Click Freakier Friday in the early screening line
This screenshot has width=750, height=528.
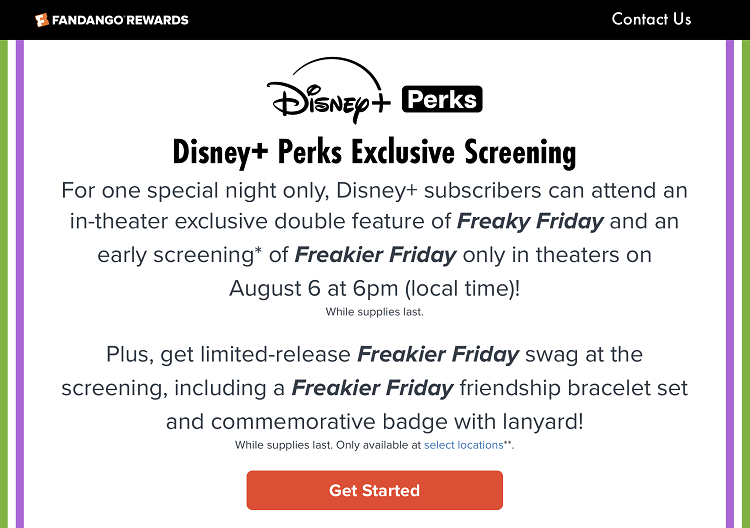coord(375,255)
